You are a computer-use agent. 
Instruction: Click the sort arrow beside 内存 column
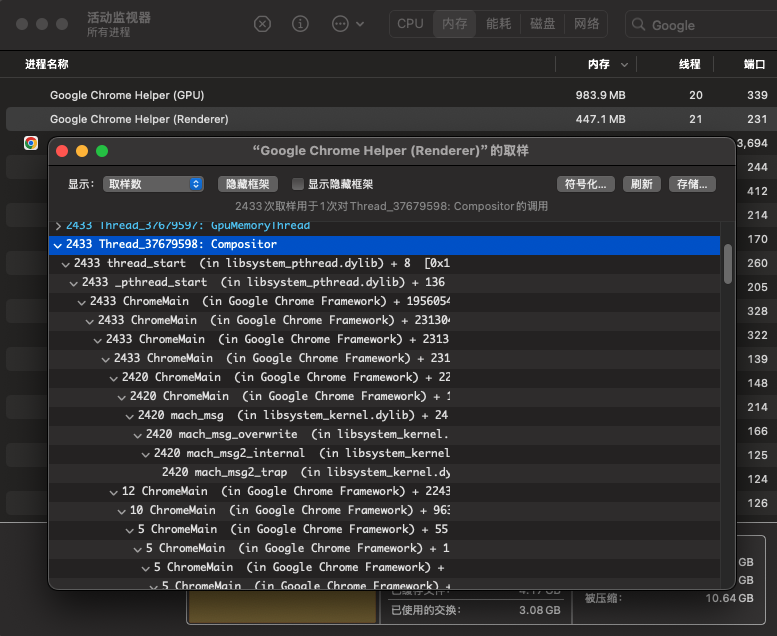(x=625, y=65)
